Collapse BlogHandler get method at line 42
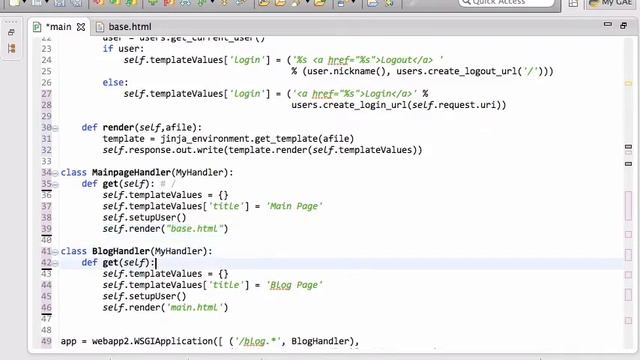The image size is (640, 360). click(x=56, y=263)
